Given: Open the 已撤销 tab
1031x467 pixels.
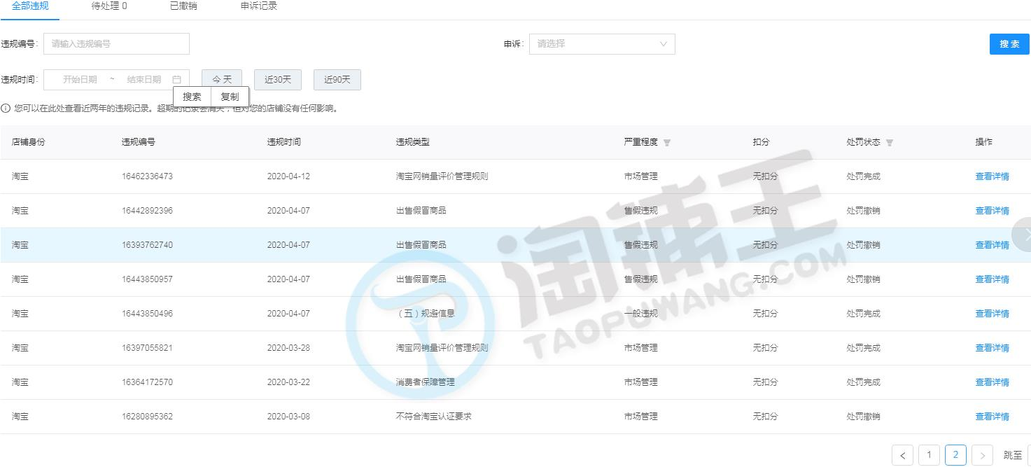Looking at the screenshot, I should click(x=183, y=6).
